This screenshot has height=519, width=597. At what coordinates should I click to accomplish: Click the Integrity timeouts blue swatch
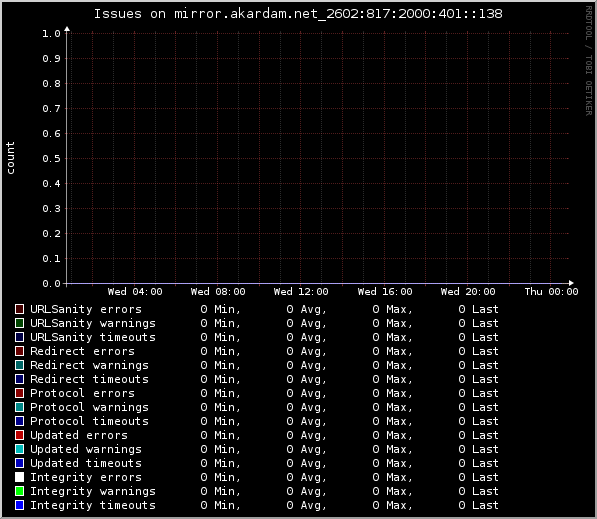[x=19, y=505]
